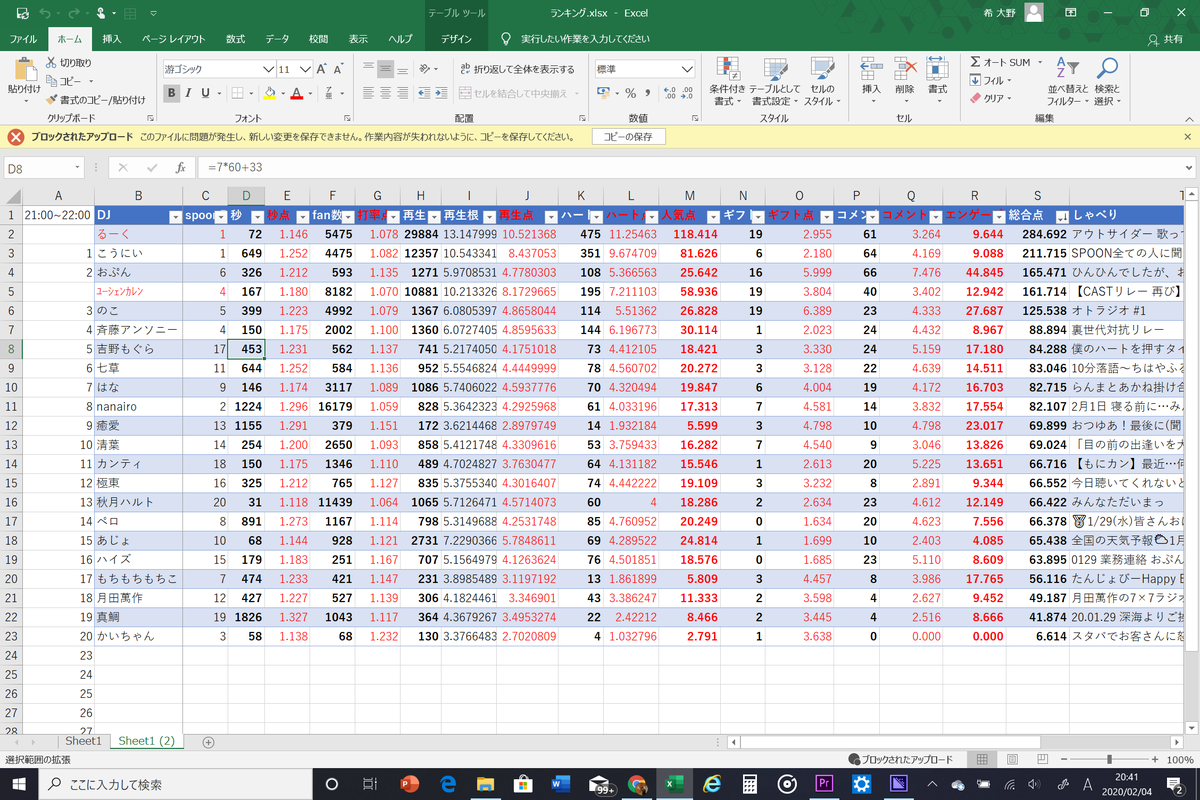
Task: Switch to Page Layout view in status bar
Action: [x=1012, y=760]
